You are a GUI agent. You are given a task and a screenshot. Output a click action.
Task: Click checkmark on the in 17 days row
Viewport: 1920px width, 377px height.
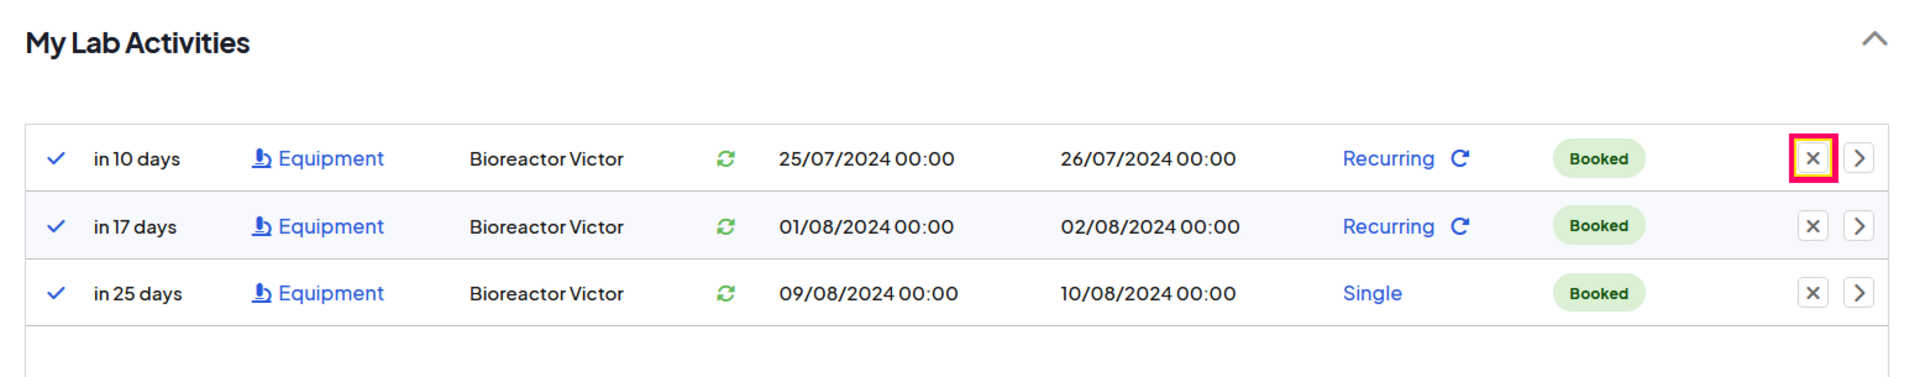coord(56,226)
